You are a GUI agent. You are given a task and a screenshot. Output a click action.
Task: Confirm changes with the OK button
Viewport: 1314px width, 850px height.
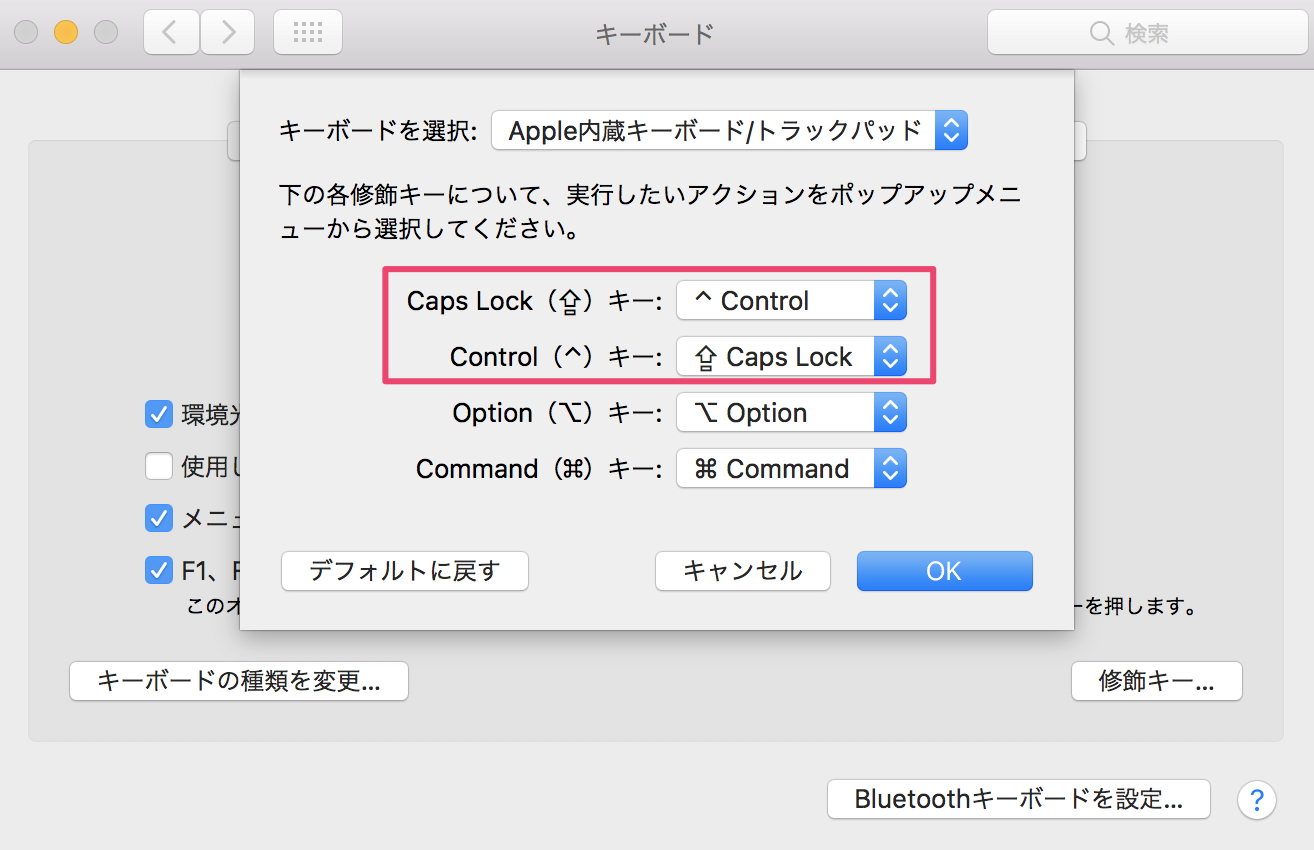pyautogui.click(x=944, y=571)
